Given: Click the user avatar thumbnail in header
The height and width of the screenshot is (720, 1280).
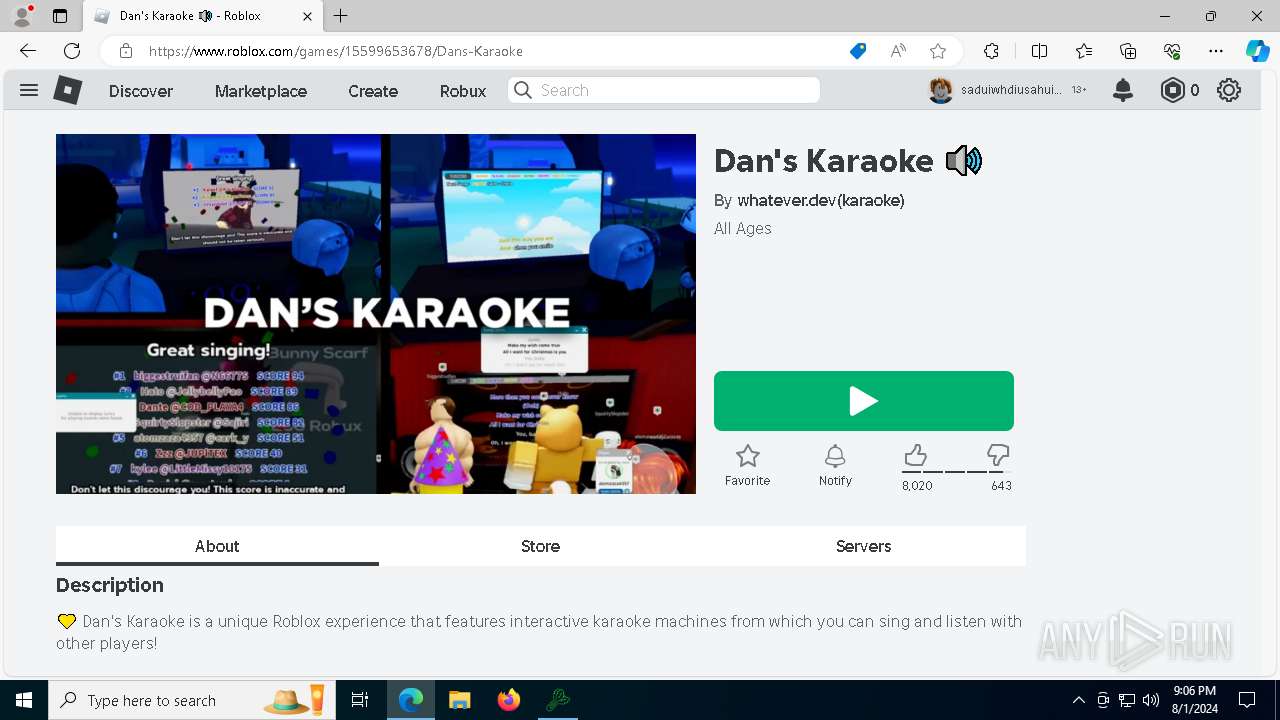Looking at the screenshot, I should pyautogui.click(x=941, y=90).
